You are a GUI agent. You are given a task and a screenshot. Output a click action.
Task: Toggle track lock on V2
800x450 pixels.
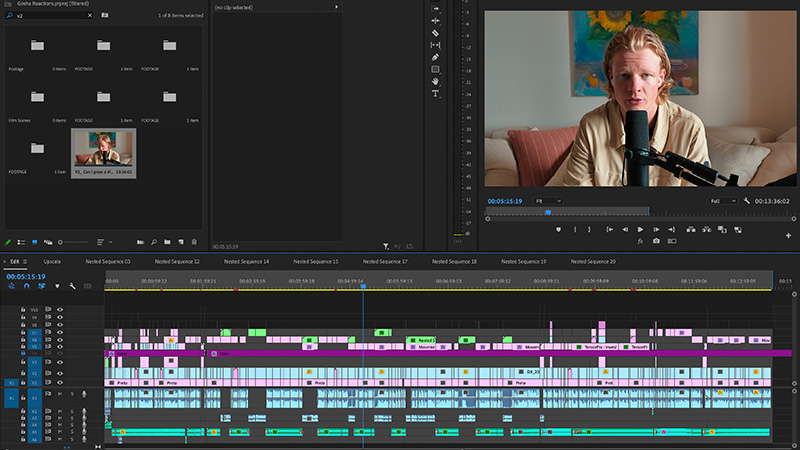click(x=23, y=373)
